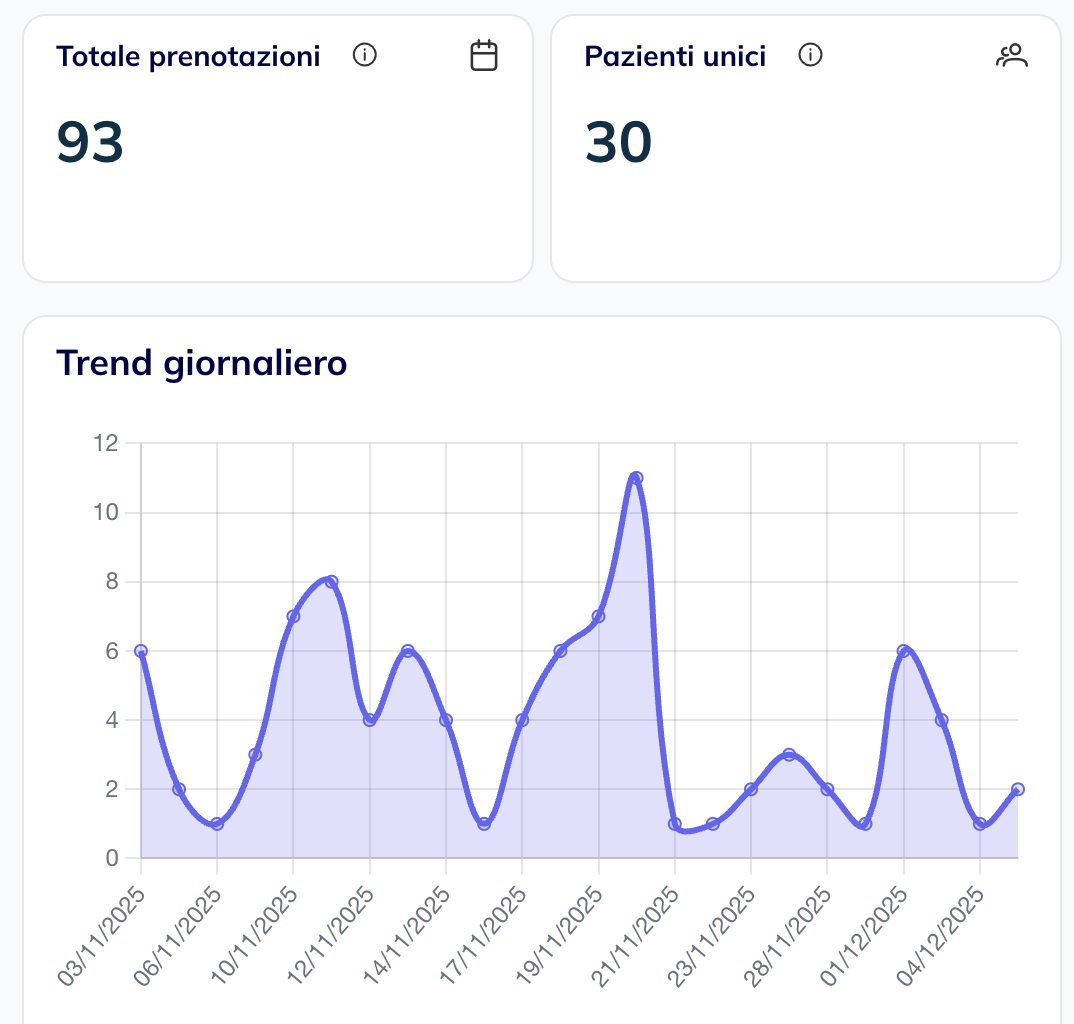Image resolution: width=1074 pixels, height=1024 pixels.
Task: Select the data point at 6 on 01/12/2025
Action: (x=903, y=651)
